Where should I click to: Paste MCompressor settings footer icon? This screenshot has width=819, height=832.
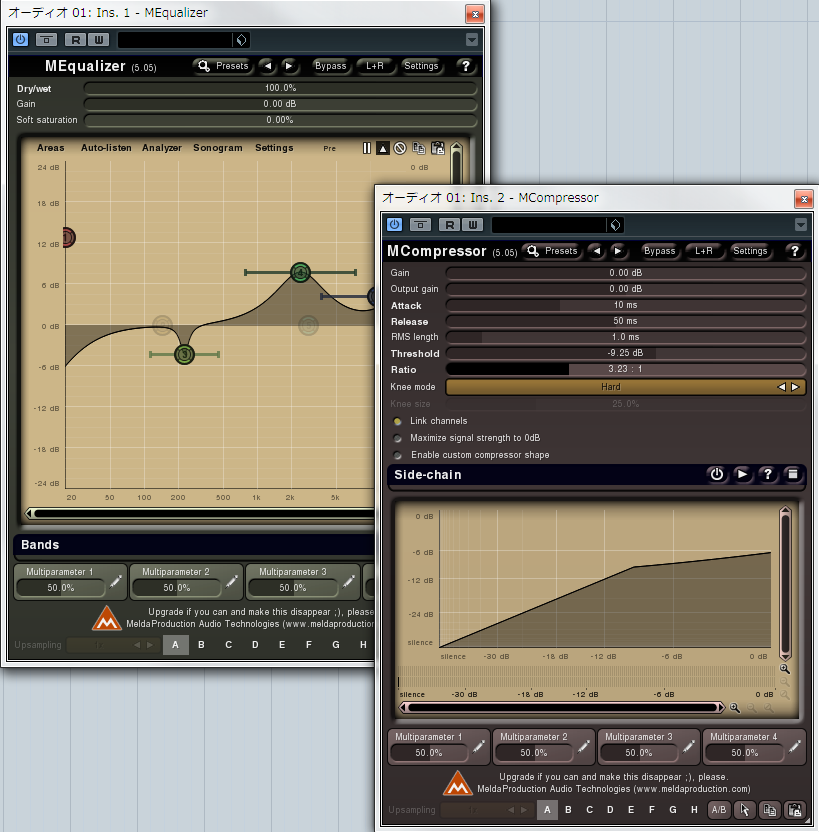coord(795,810)
